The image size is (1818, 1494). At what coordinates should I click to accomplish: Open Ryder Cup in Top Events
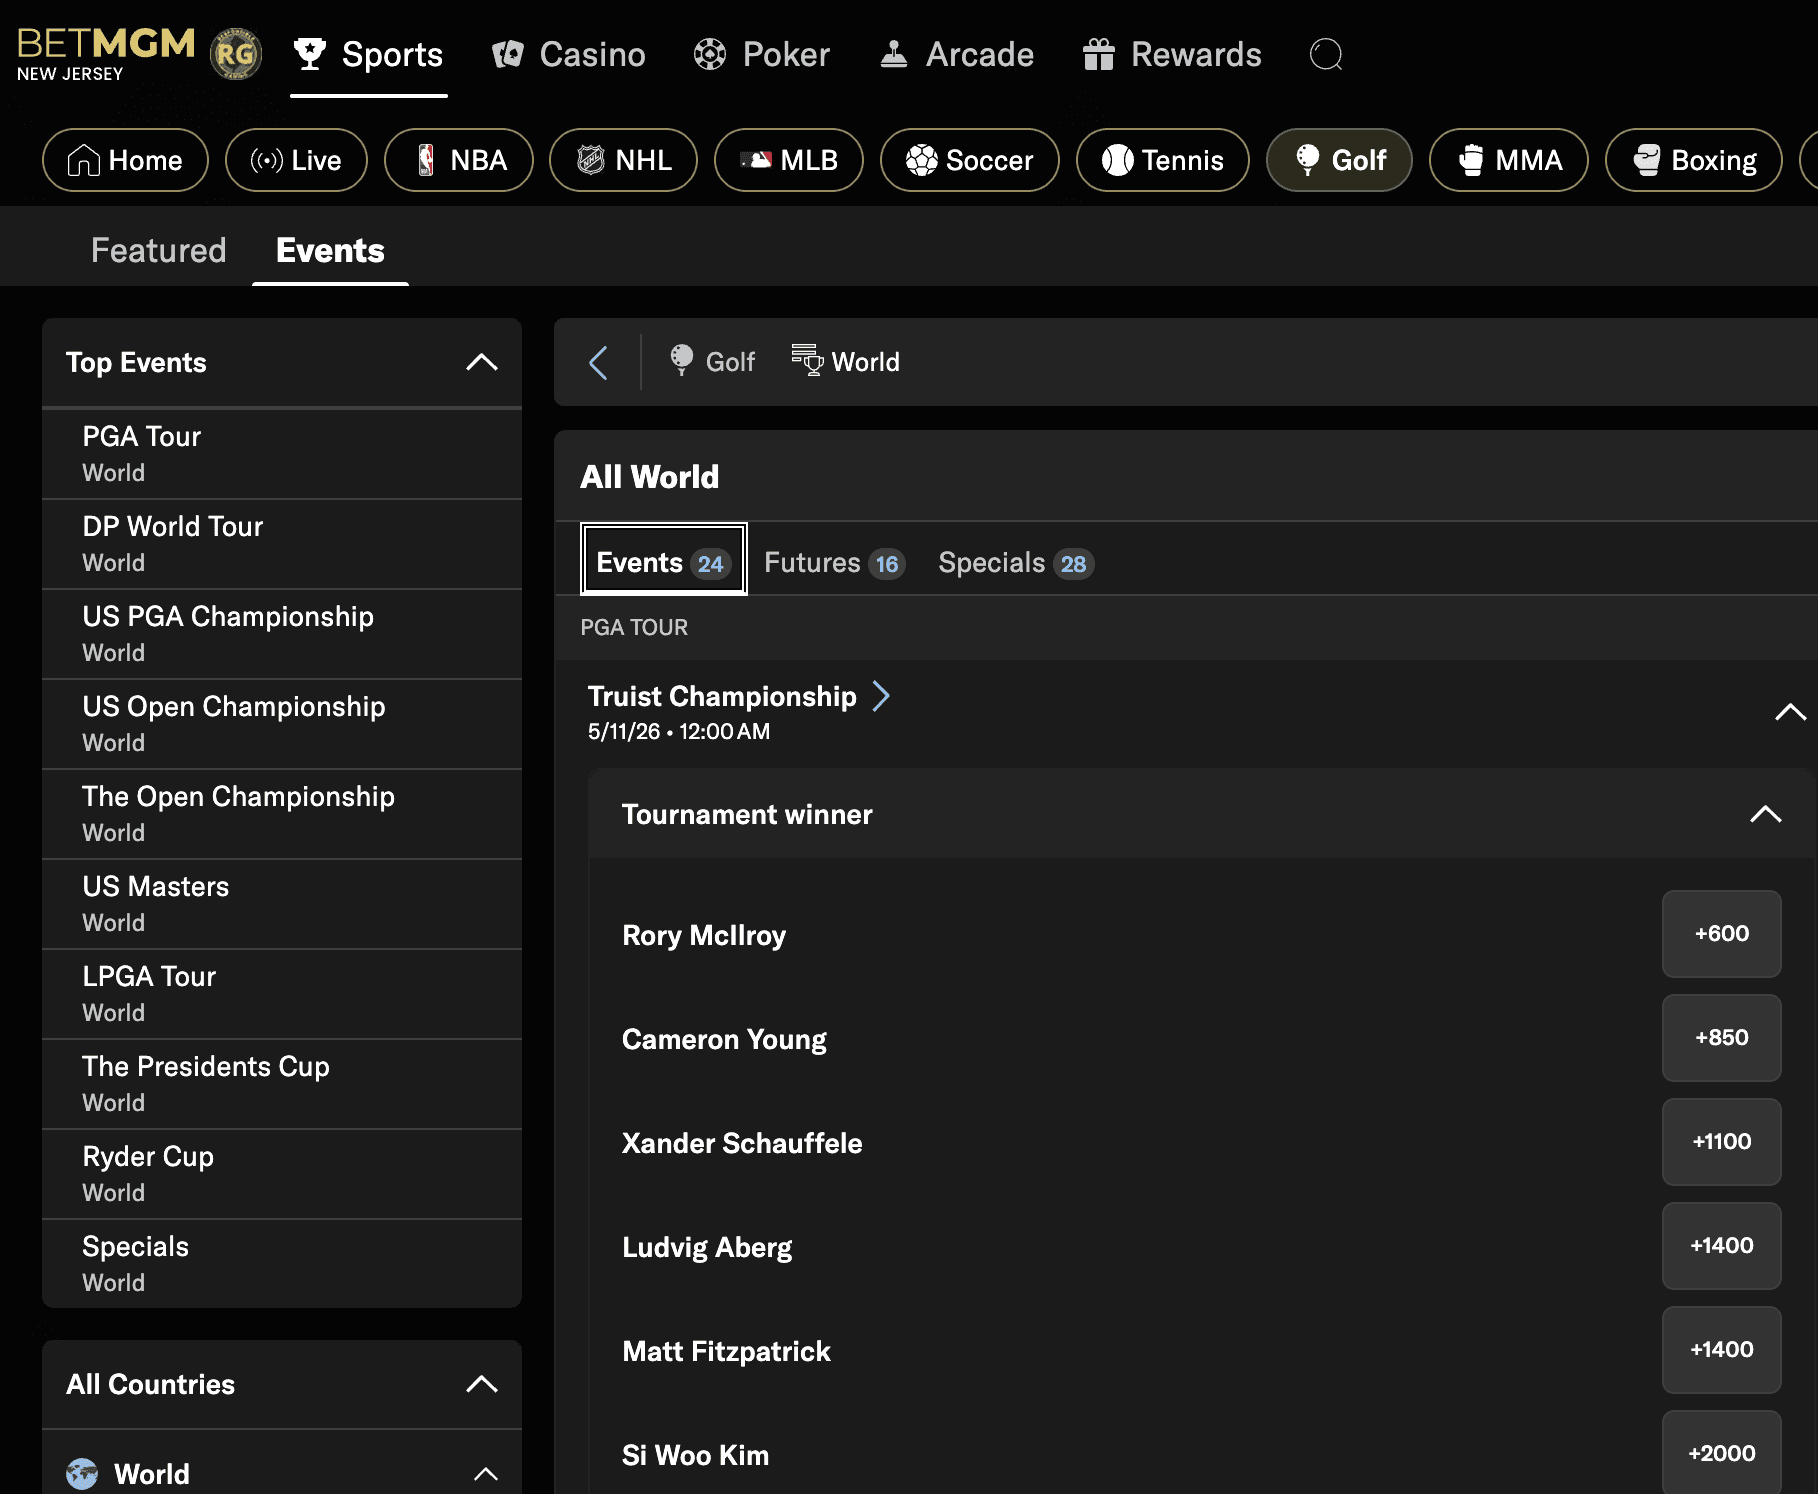coord(282,1174)
